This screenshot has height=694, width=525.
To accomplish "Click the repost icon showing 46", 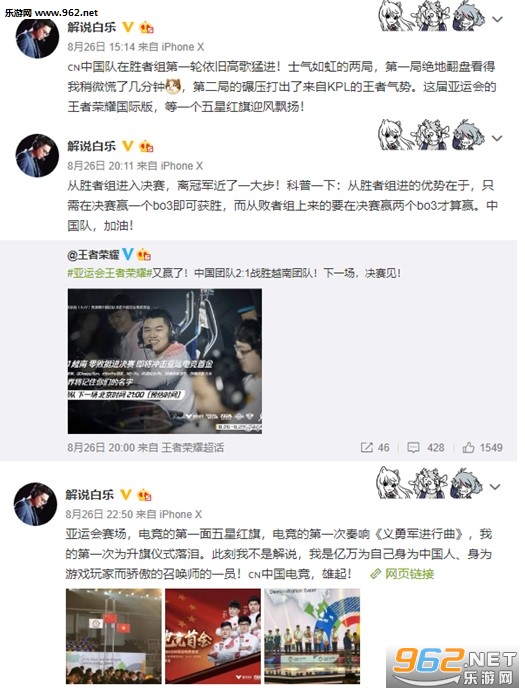I will (x=366, y=447).
